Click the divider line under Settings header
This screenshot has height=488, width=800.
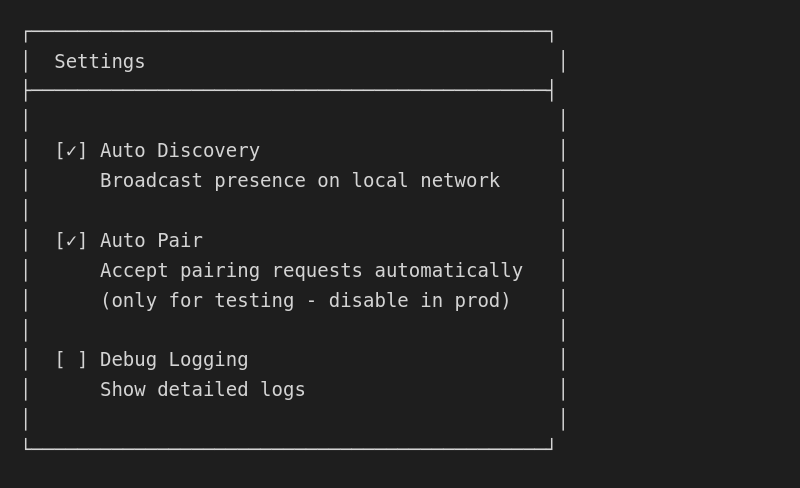click(x=288, y=90)
